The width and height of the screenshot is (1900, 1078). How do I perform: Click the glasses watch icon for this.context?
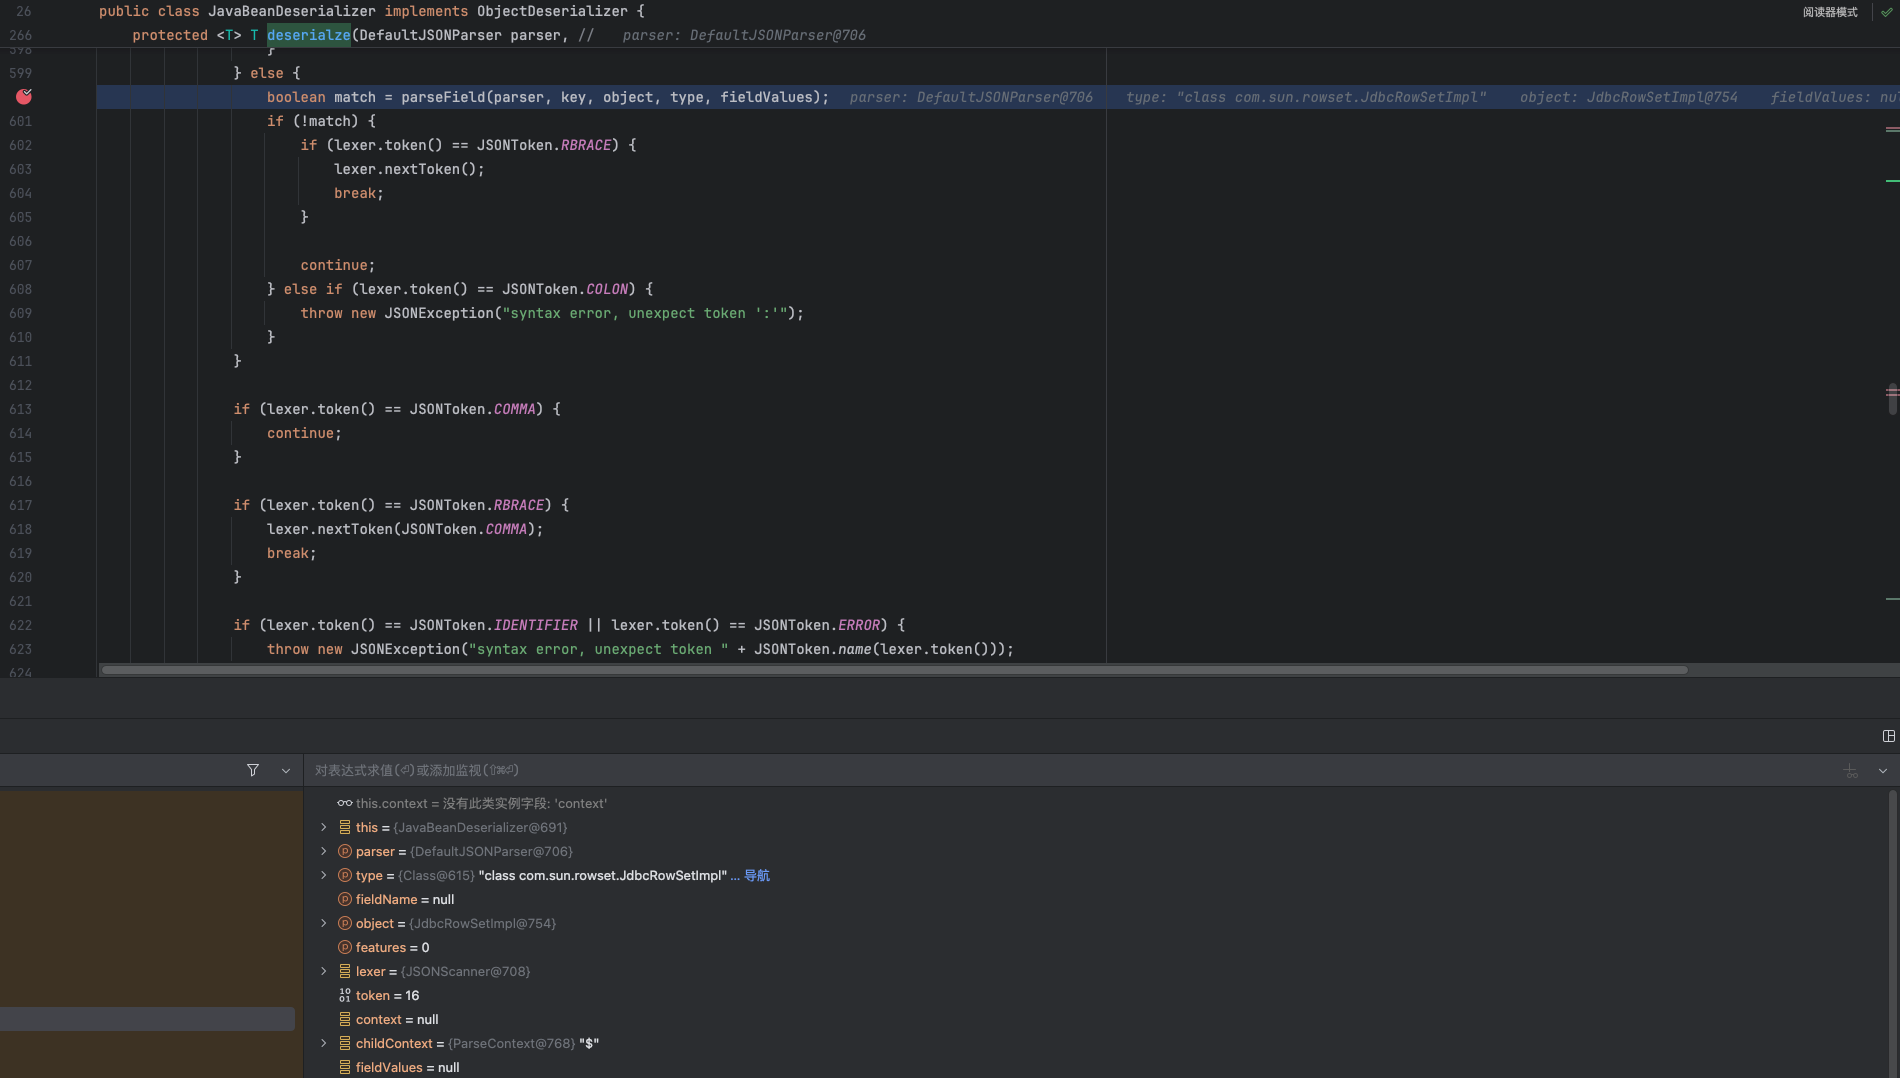[x=345, y=803]
